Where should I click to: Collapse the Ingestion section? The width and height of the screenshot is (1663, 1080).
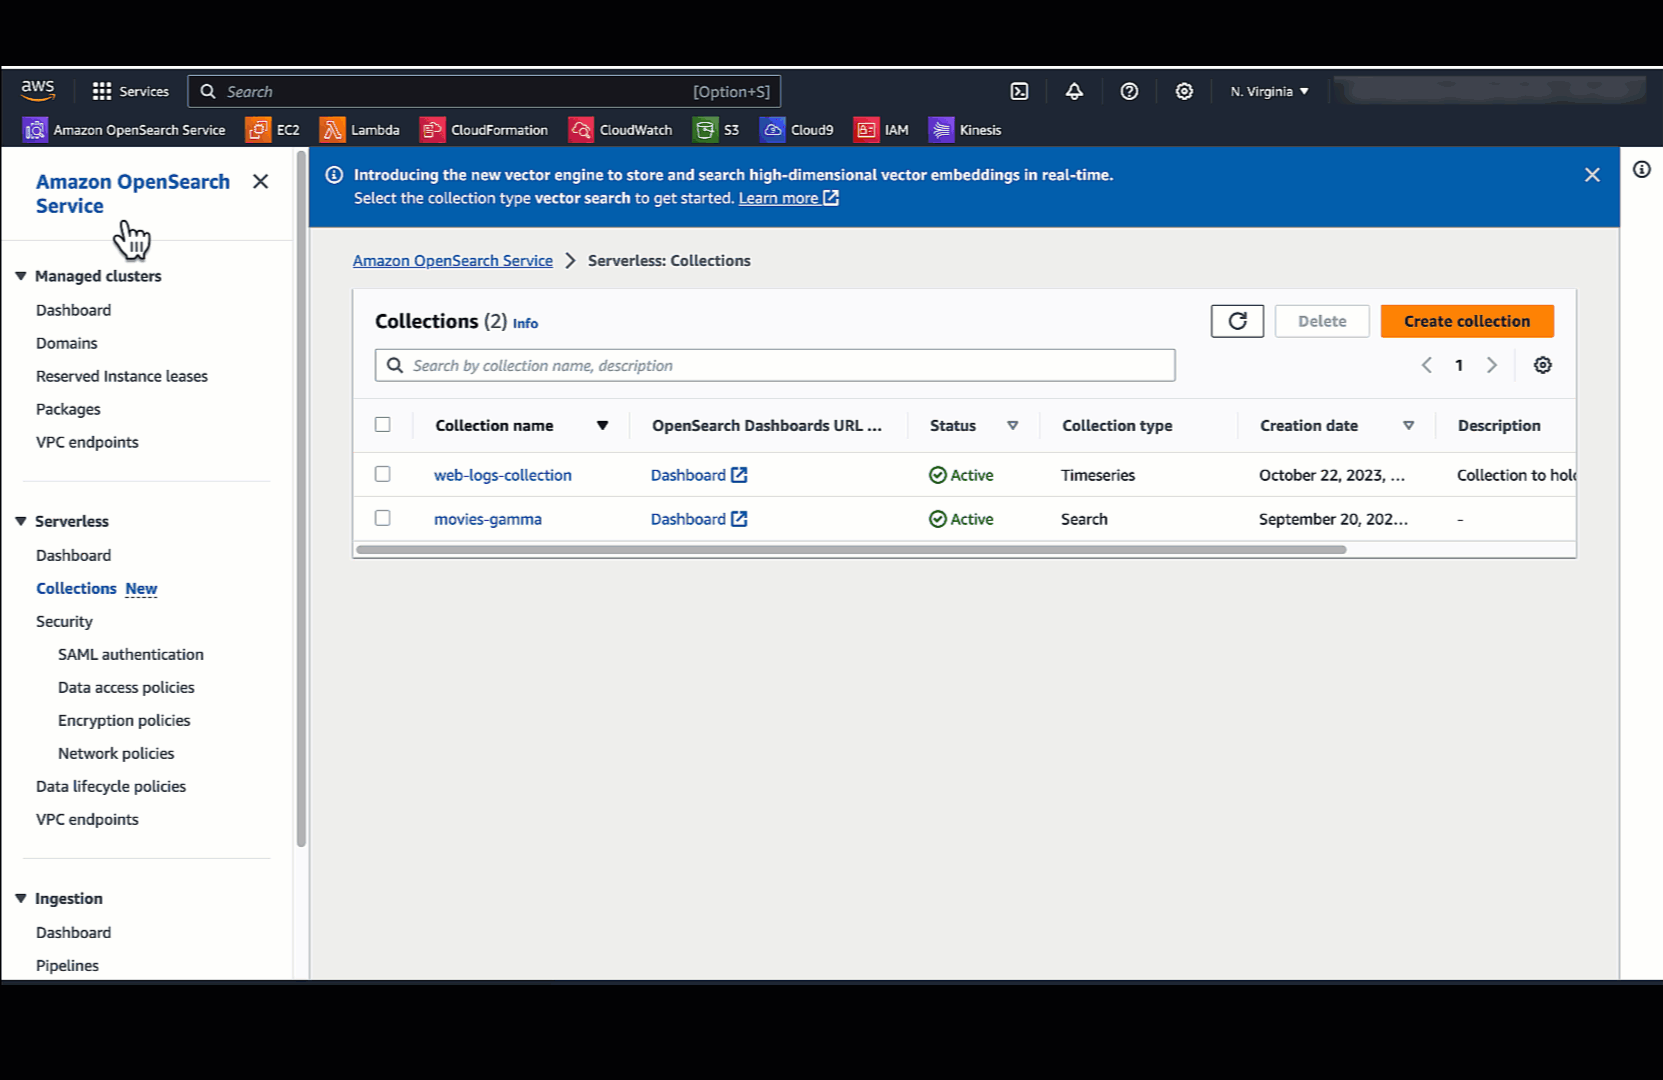(21, 898)
